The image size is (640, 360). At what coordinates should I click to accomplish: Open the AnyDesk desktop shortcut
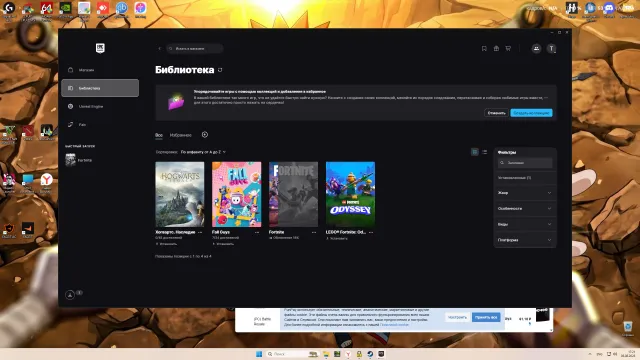pyautogui.click(x=102, y=9)
